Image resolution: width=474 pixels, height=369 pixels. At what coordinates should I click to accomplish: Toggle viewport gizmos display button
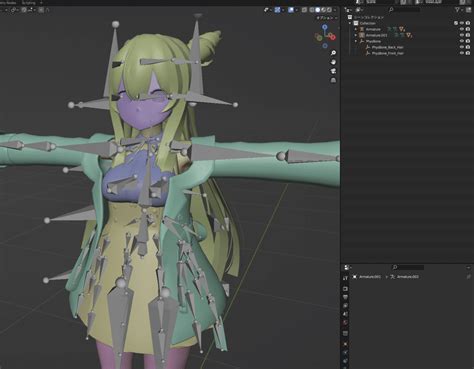click(277, 10)
